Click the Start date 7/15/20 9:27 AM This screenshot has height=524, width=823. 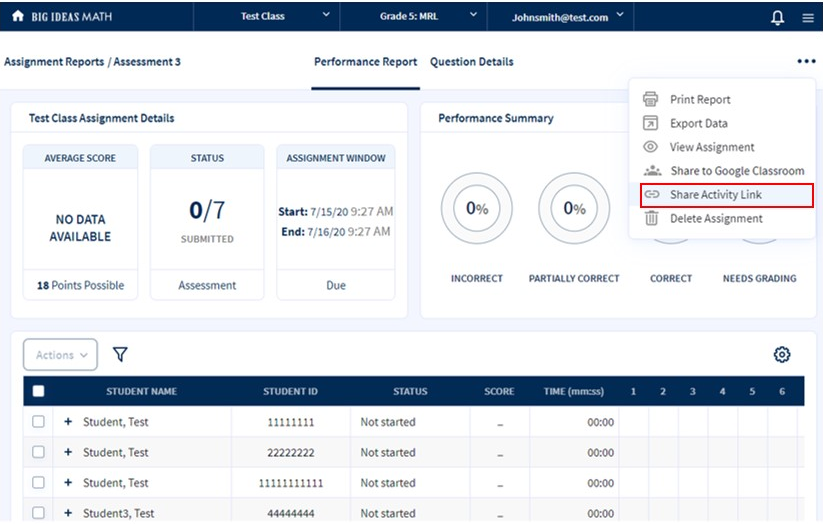[x=336, y=212]
